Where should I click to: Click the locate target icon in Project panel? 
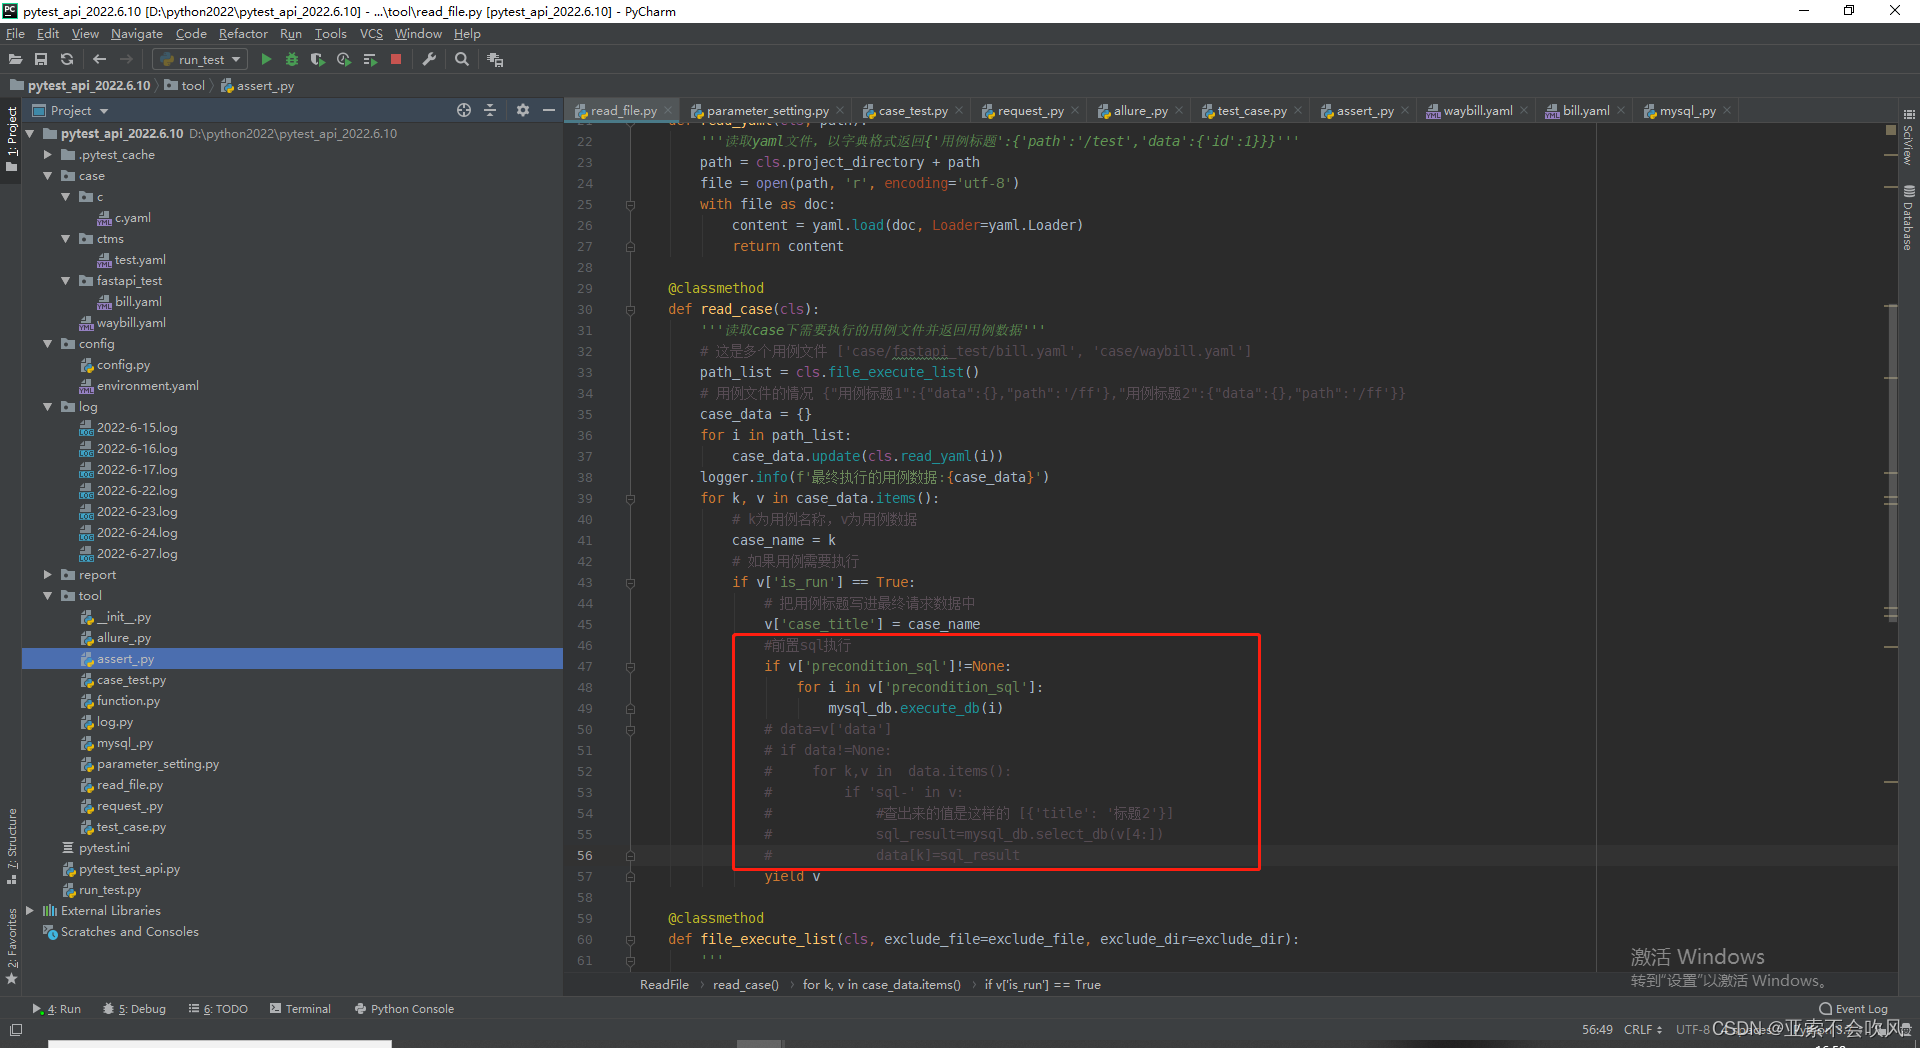[x=464, y=111]
